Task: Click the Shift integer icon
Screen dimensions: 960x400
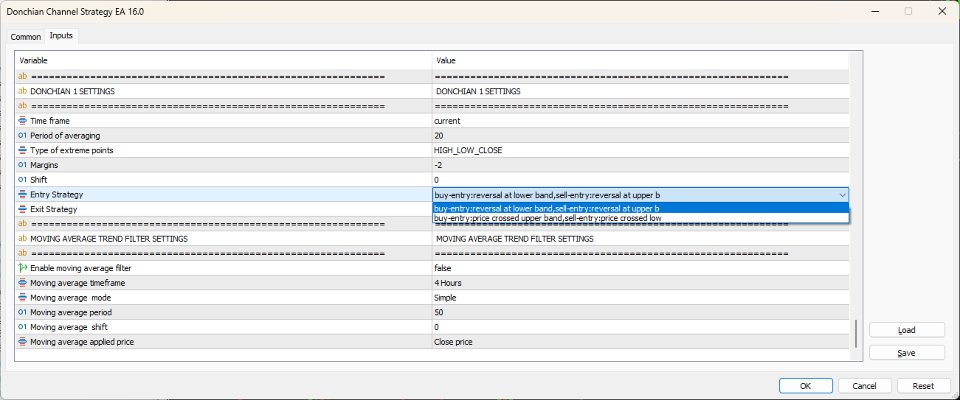Action: pos(23,180)
